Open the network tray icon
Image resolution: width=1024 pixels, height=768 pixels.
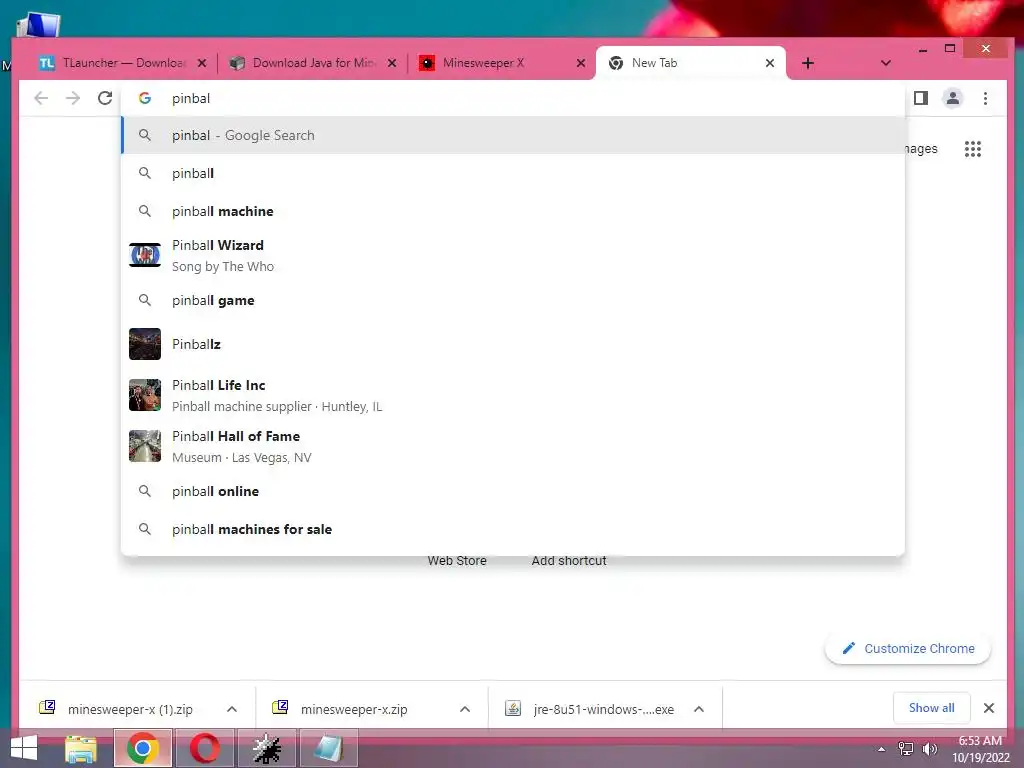(x=906, y=749)
